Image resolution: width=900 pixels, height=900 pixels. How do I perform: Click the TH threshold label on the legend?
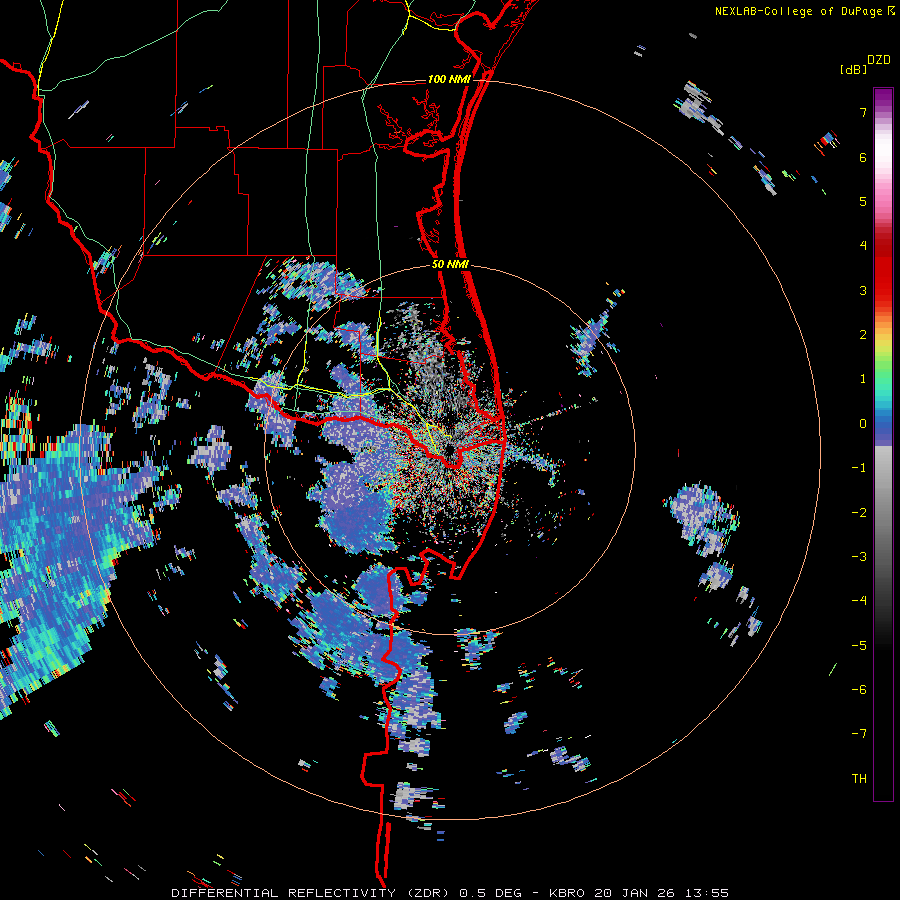859,779
